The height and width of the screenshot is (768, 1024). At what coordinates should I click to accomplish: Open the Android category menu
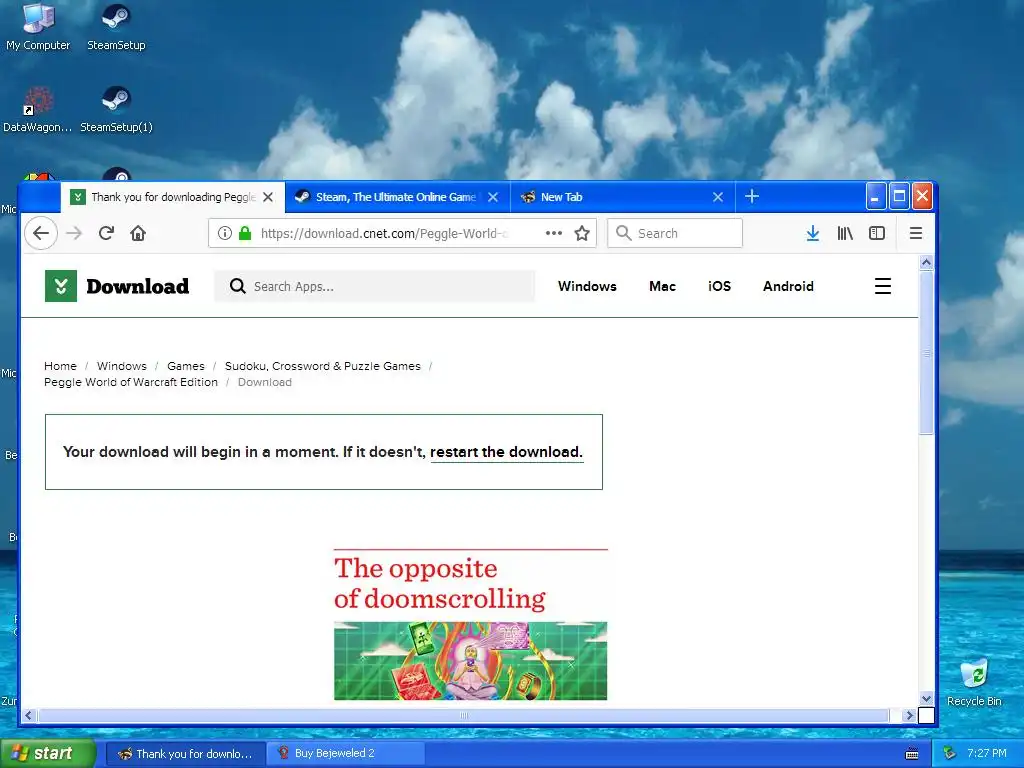click(x=788, y=286)
